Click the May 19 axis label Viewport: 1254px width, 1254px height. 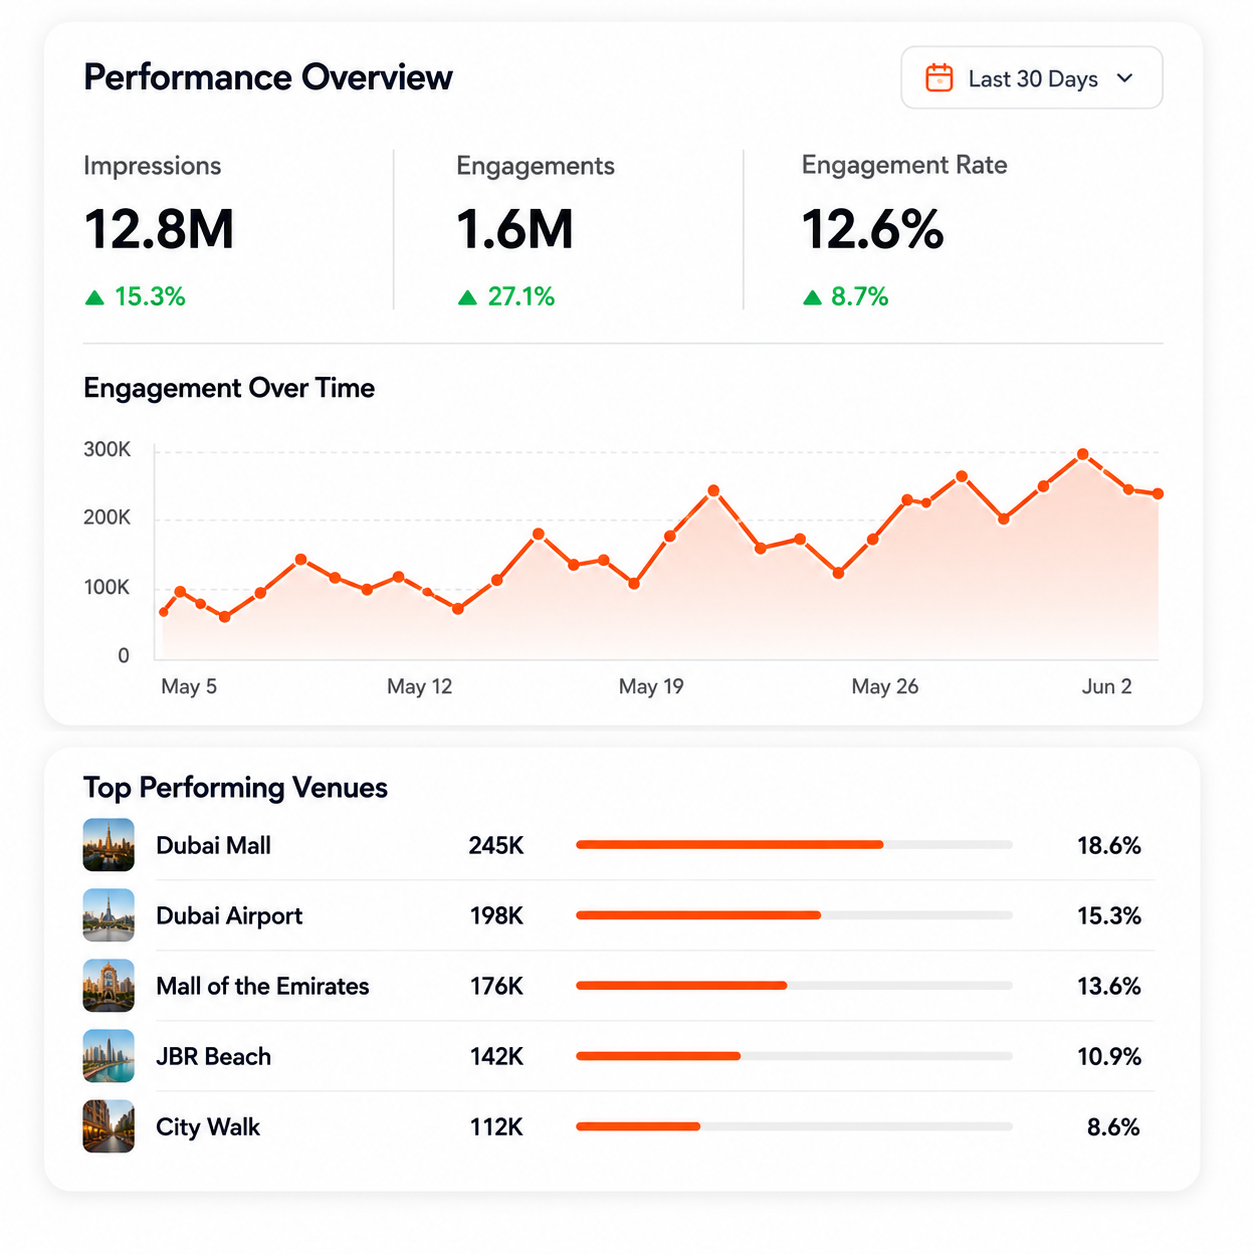(651, 687)
